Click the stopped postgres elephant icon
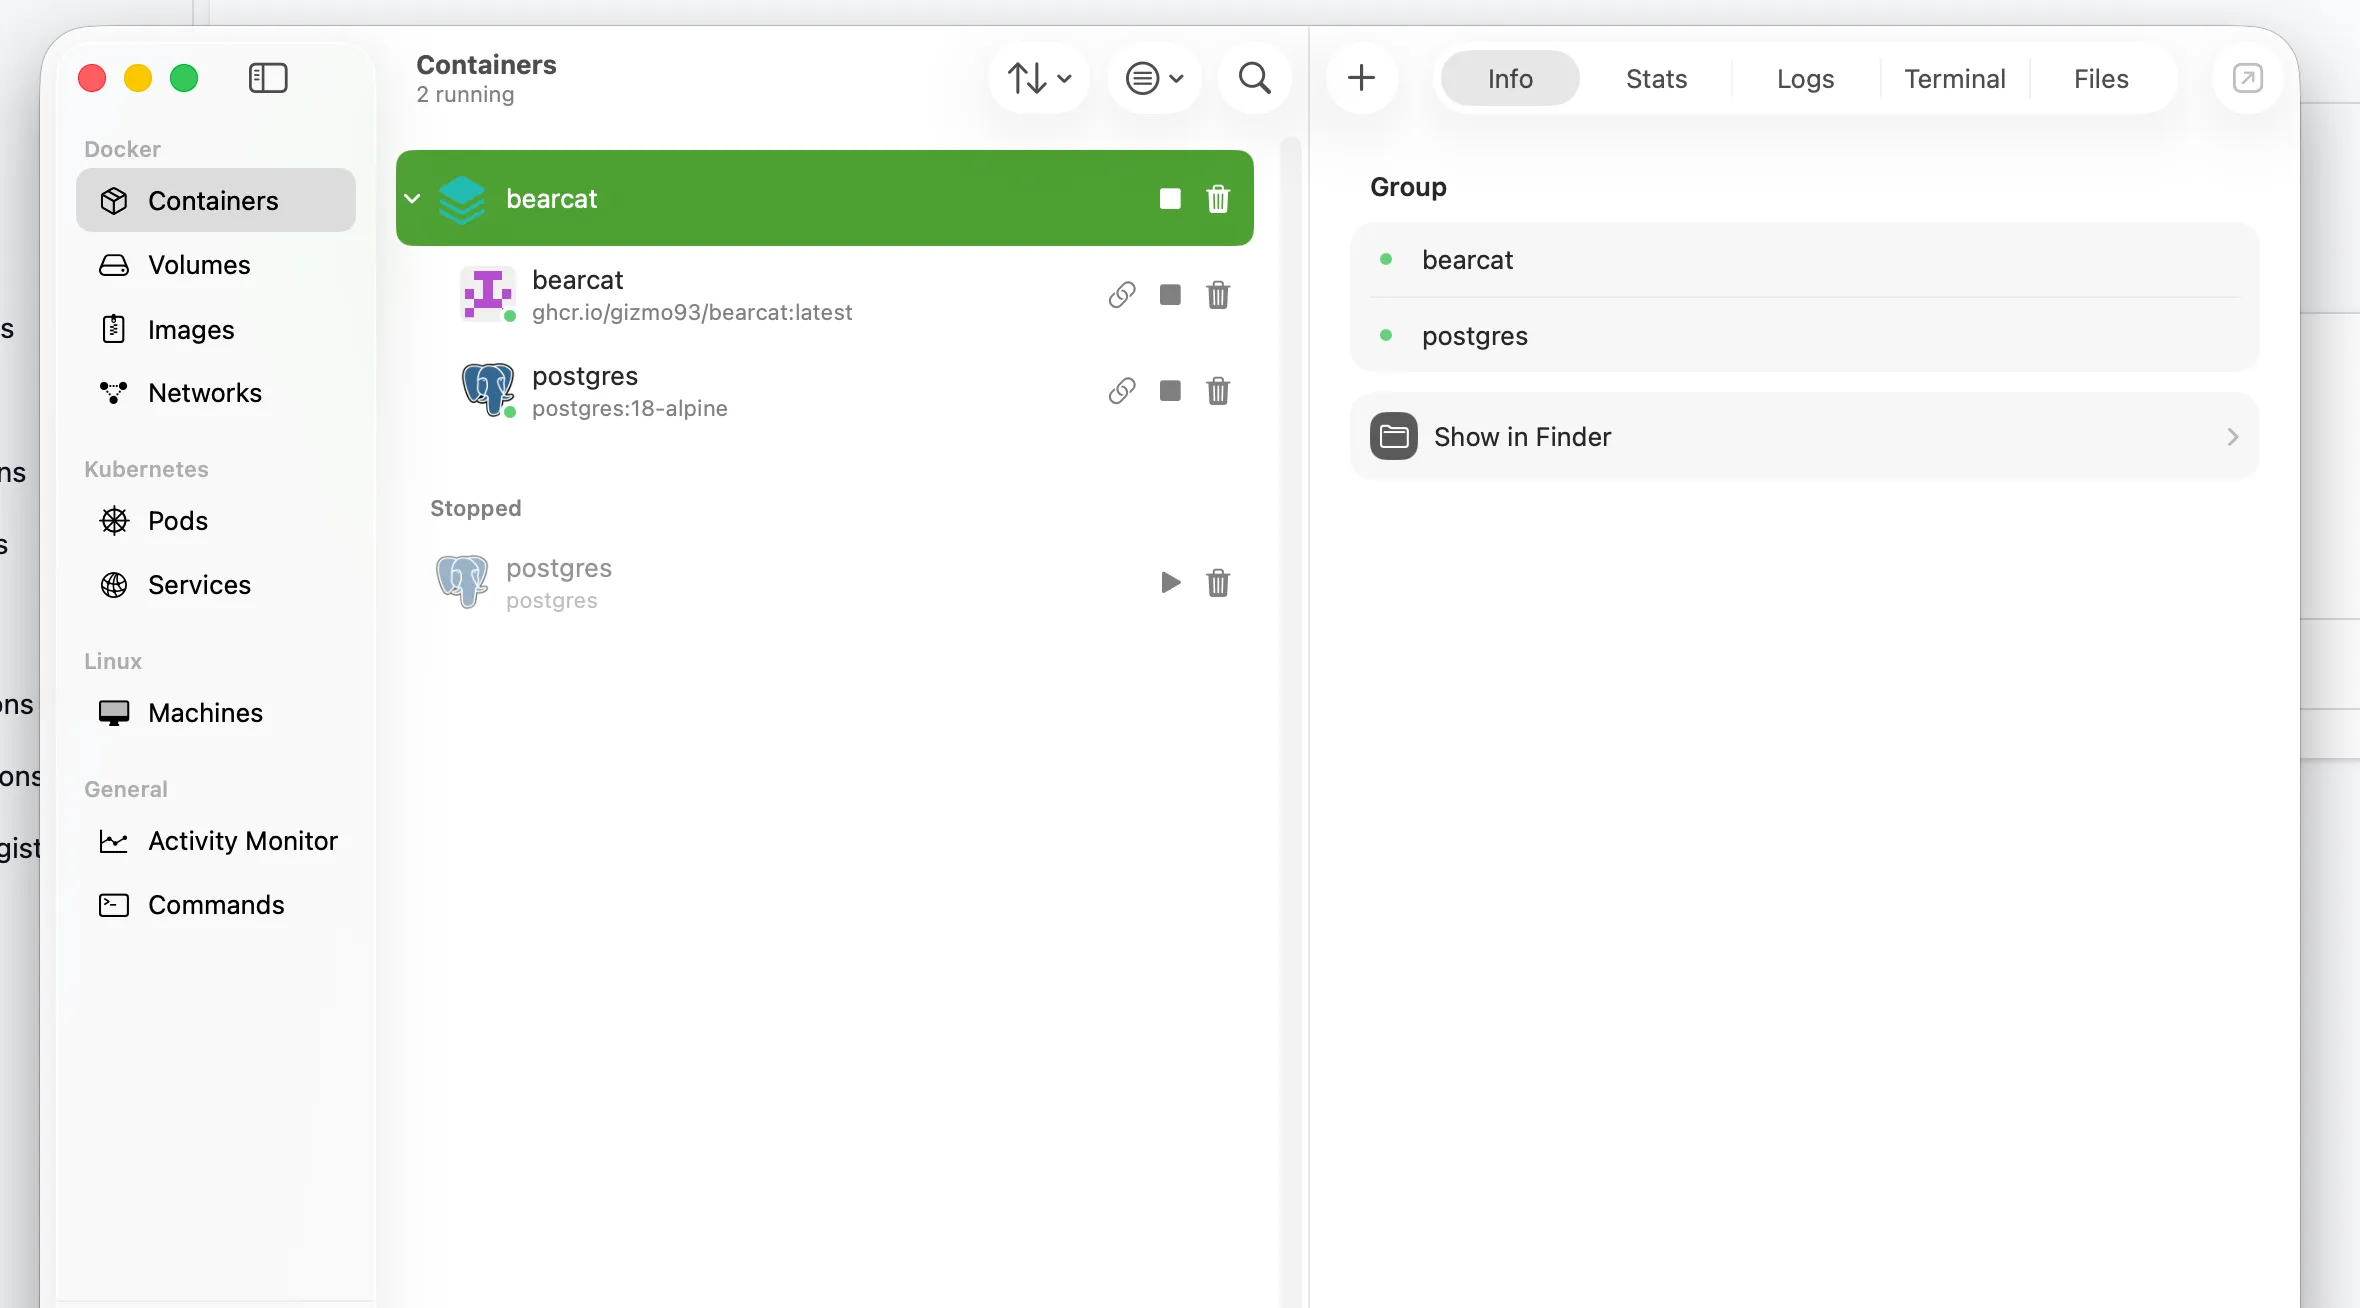Screen dimensions: 2360x1308 pyautogui.click(x=462, y=581)
